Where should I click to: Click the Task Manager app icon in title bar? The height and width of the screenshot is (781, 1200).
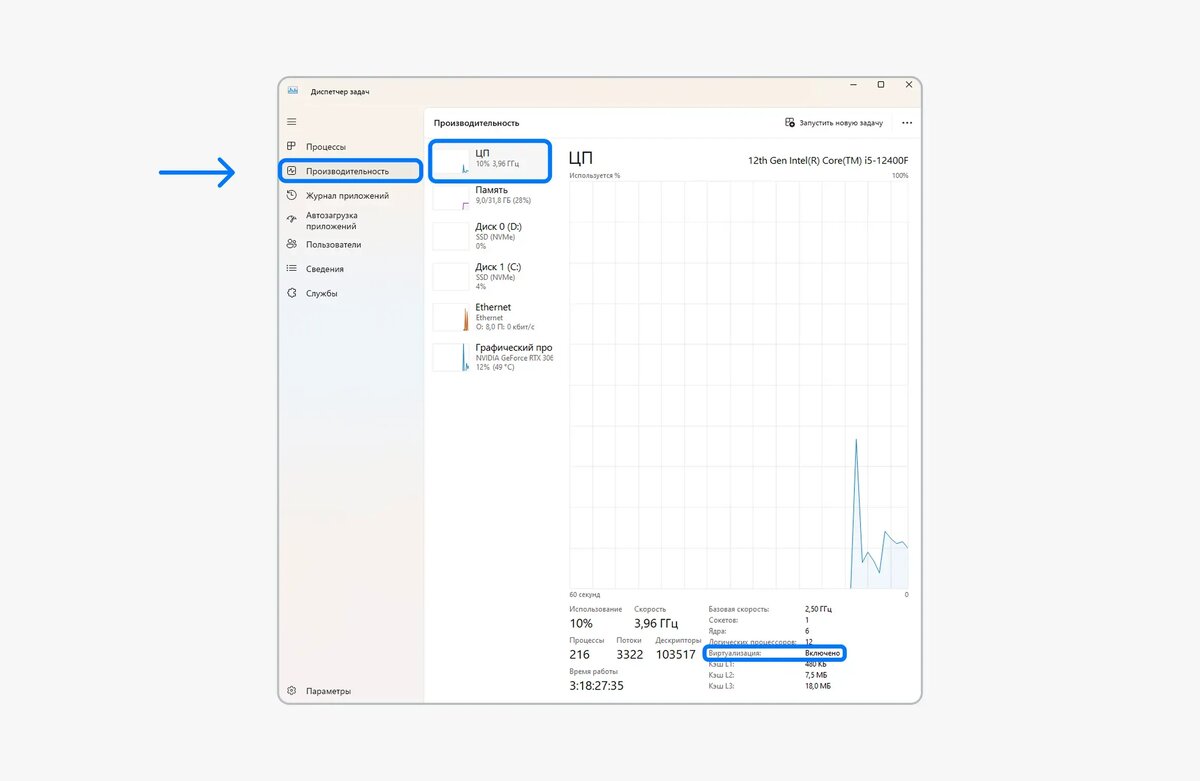pyautogui.click(x=293, y=90)
